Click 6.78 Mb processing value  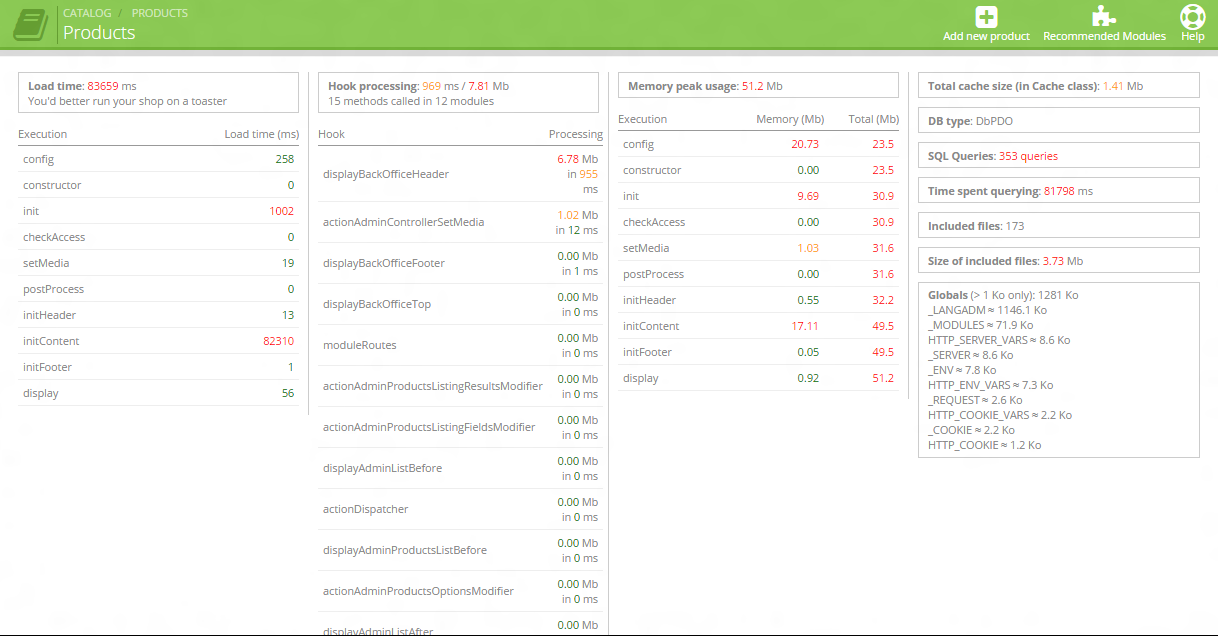(x=577, y=159)
